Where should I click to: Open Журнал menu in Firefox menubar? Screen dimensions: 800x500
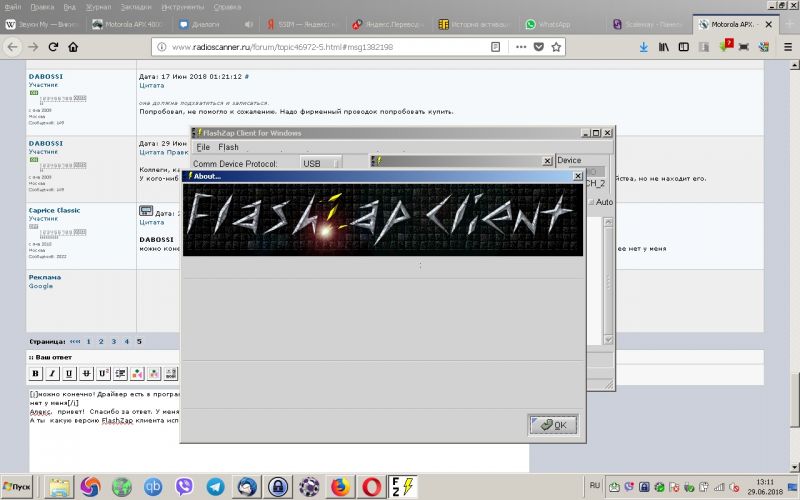[x=98, y=7]
